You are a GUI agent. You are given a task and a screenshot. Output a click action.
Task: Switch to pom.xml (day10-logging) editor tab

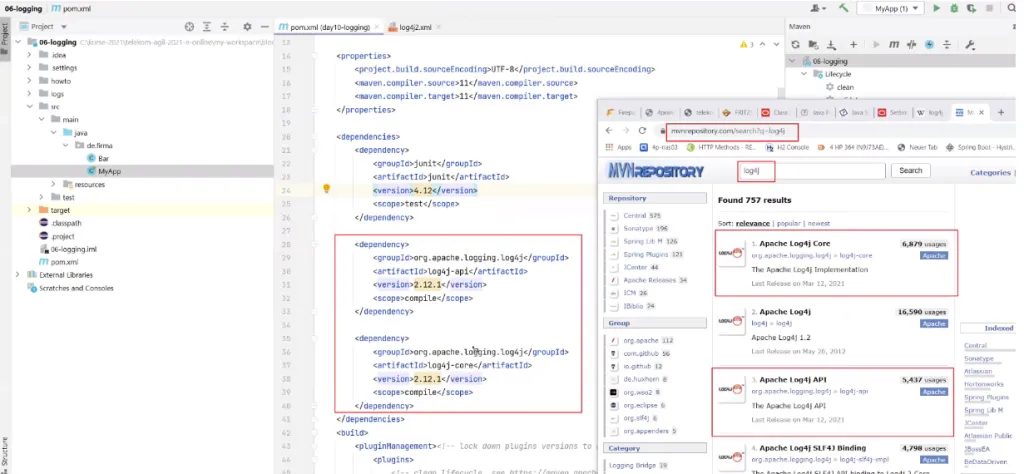point(327,27)
